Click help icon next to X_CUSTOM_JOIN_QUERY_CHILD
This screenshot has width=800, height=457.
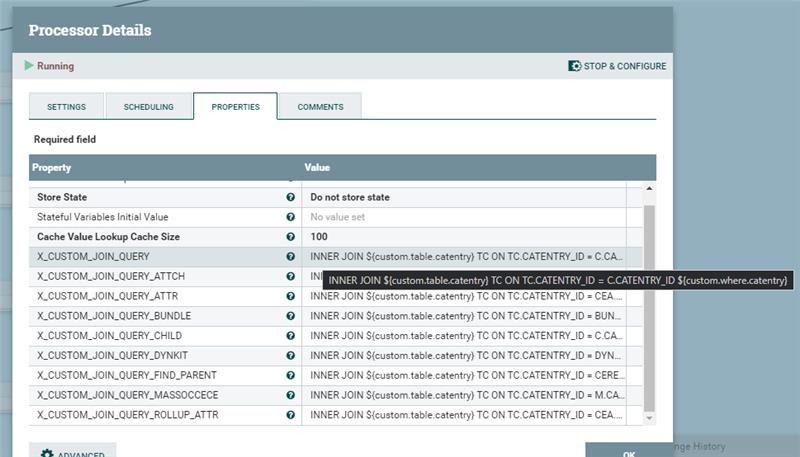[x=290, y=335]
